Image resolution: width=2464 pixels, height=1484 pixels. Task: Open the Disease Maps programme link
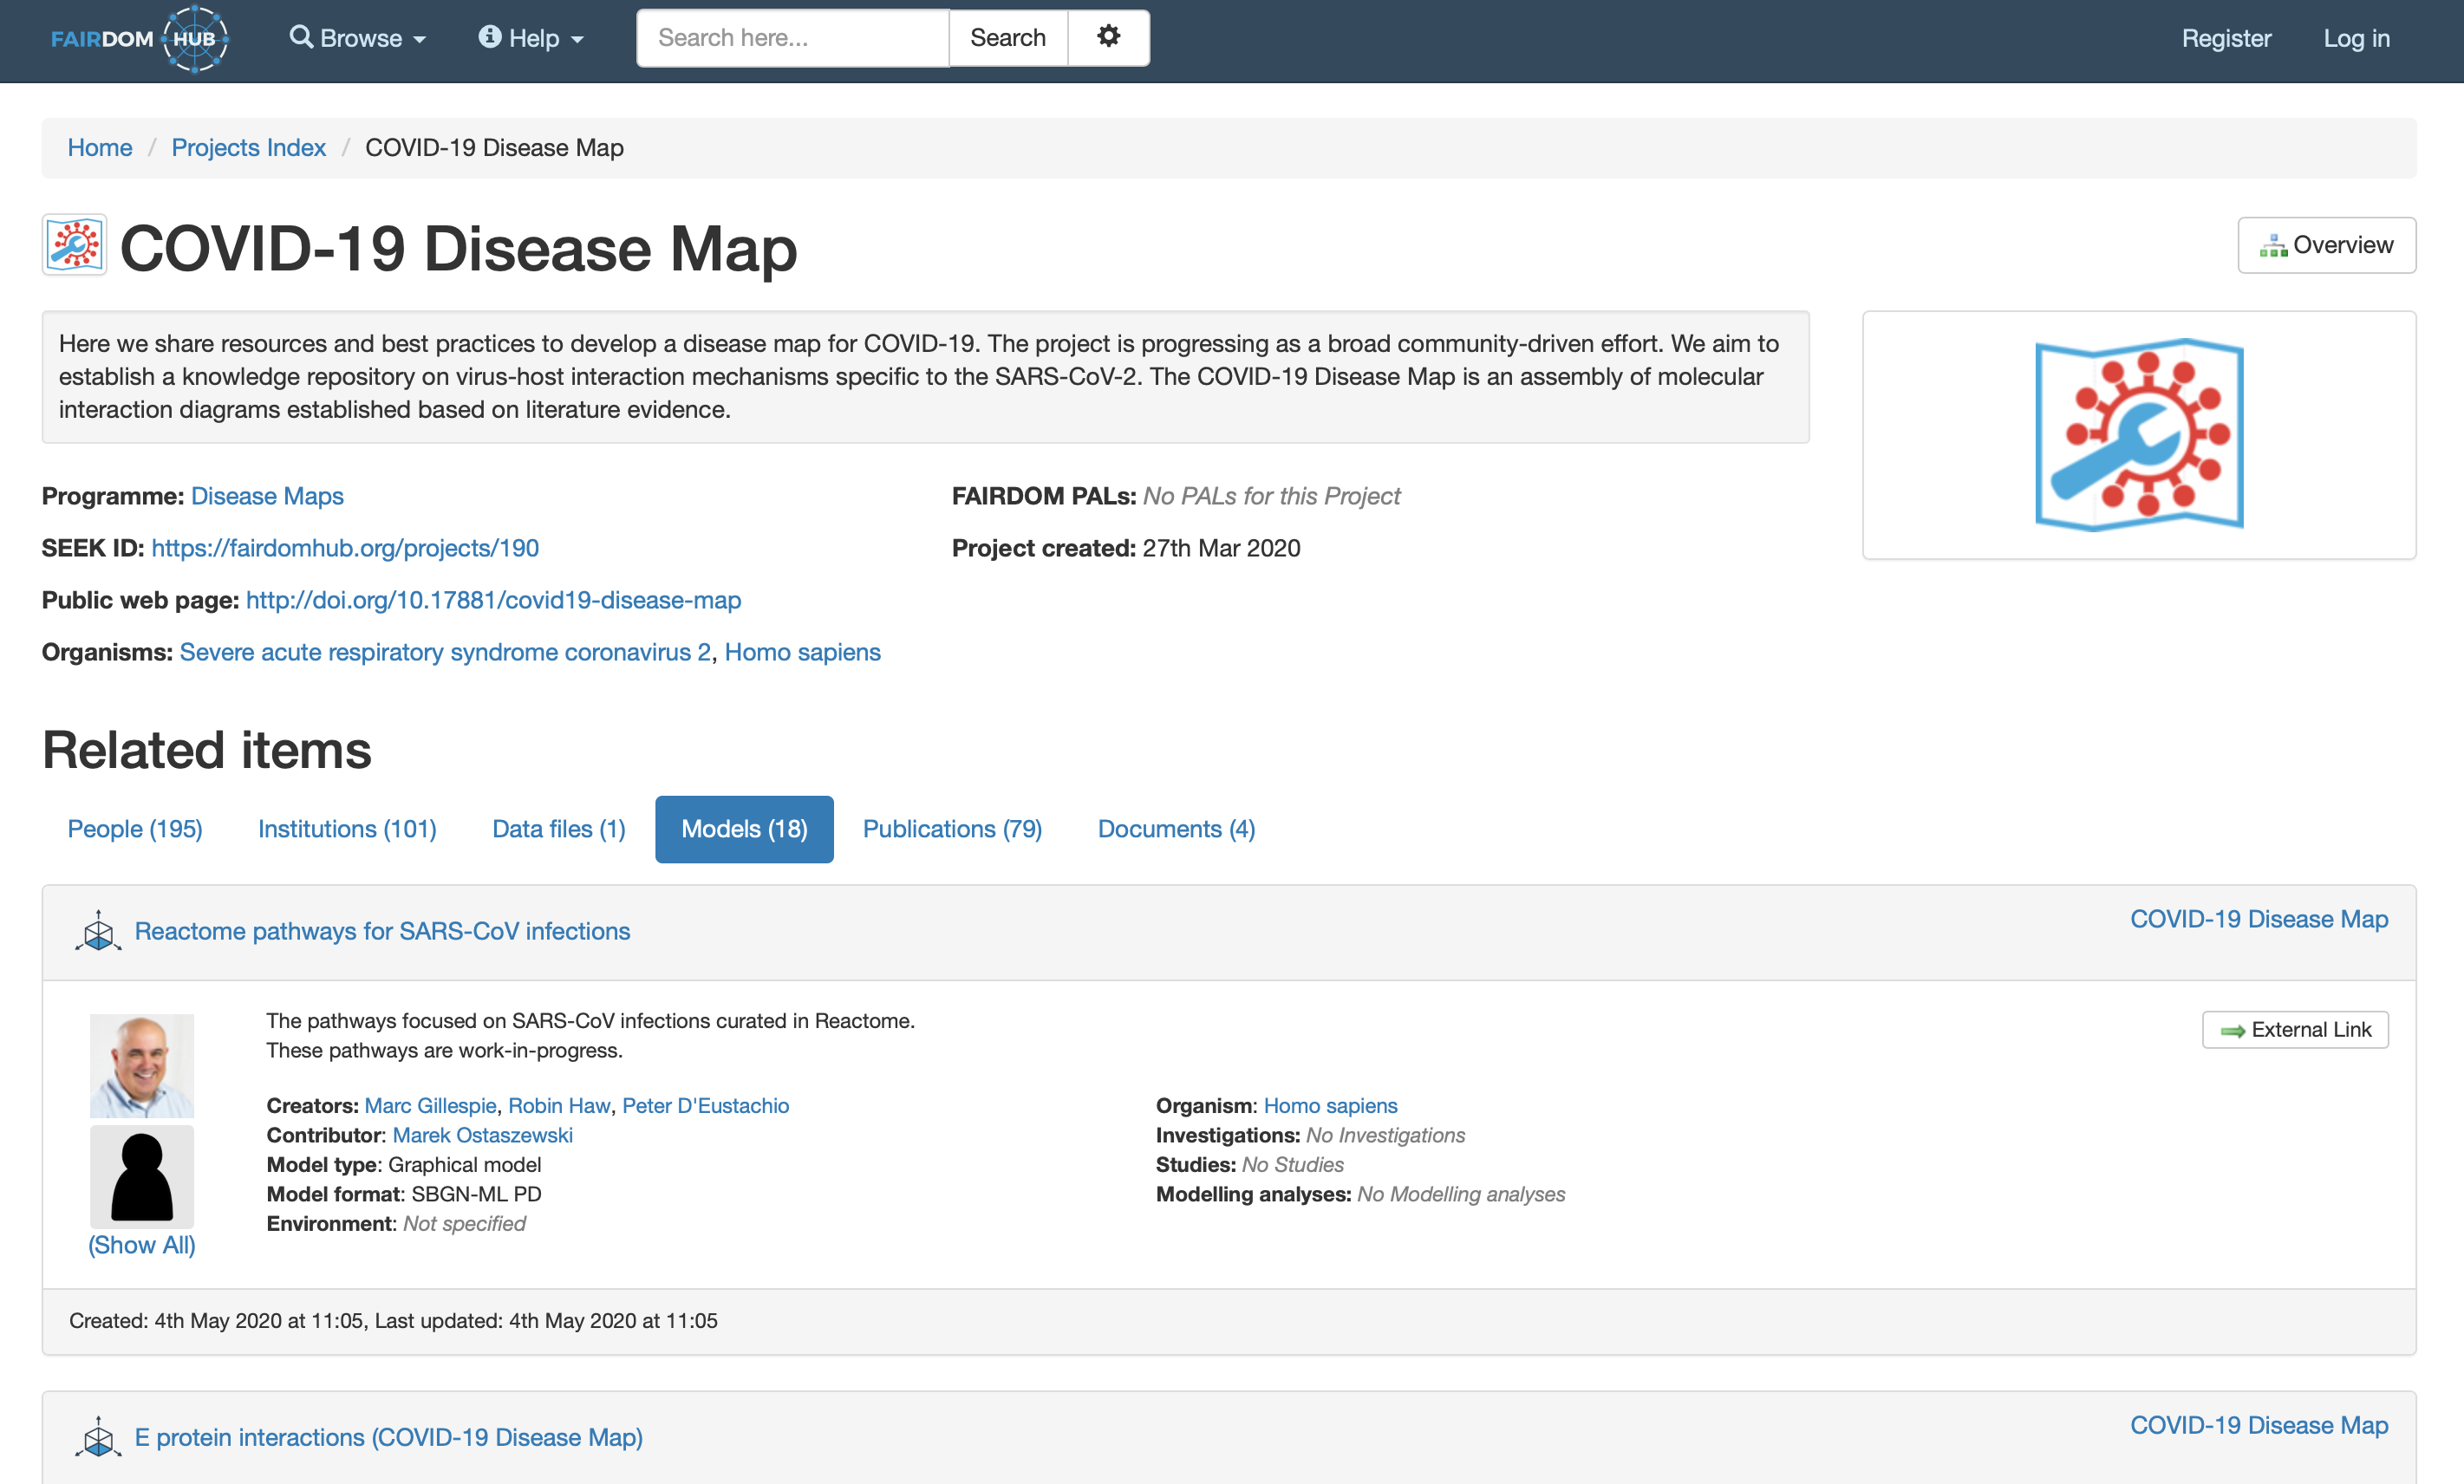pos(267,496)
